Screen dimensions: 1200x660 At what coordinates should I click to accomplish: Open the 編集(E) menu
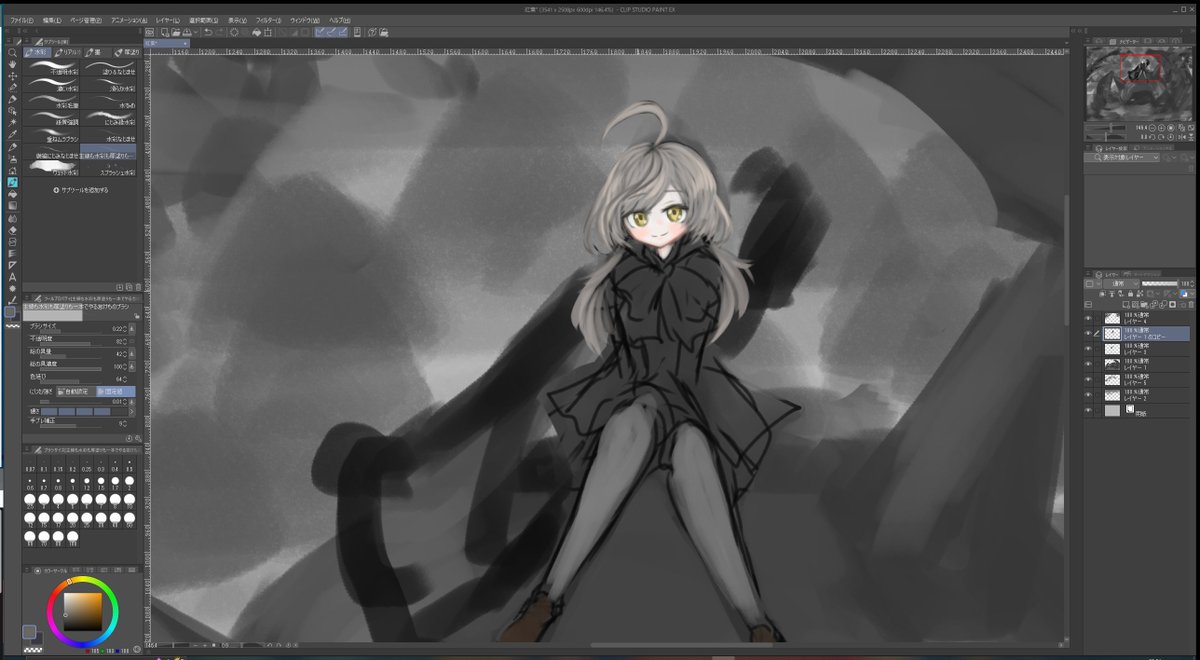tap(51, 20)
